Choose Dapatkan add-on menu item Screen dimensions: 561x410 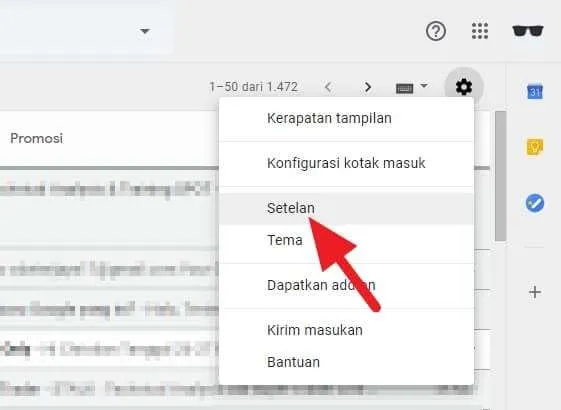click(346, 285)
